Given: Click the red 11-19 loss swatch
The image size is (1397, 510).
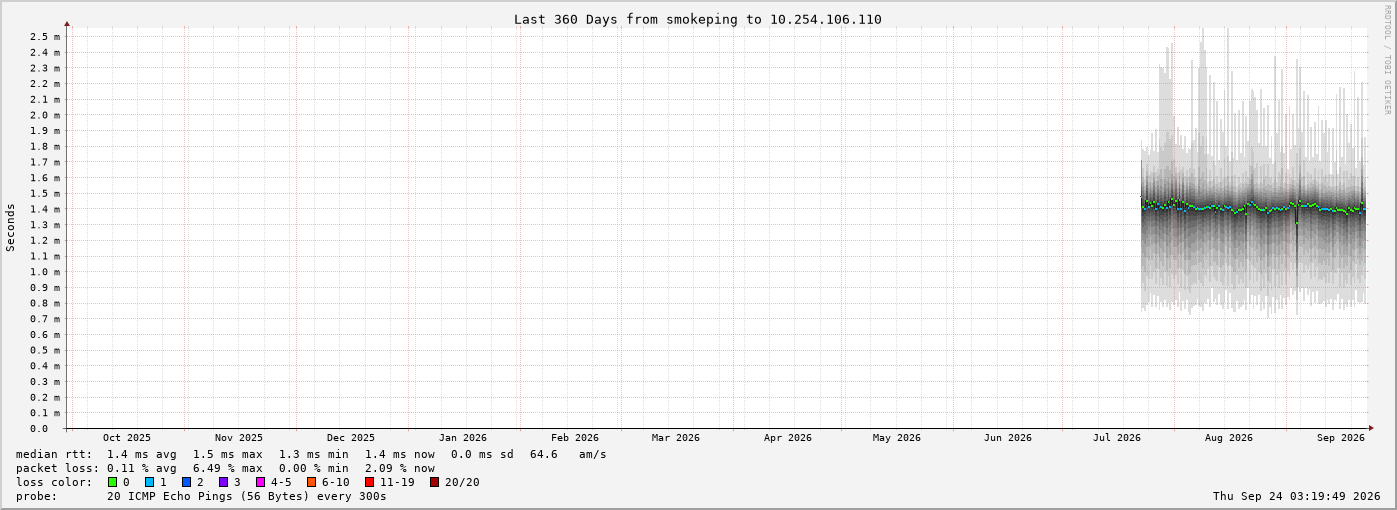Looking at the screenshot, I should pyautogui.click(x=370, y=482).
